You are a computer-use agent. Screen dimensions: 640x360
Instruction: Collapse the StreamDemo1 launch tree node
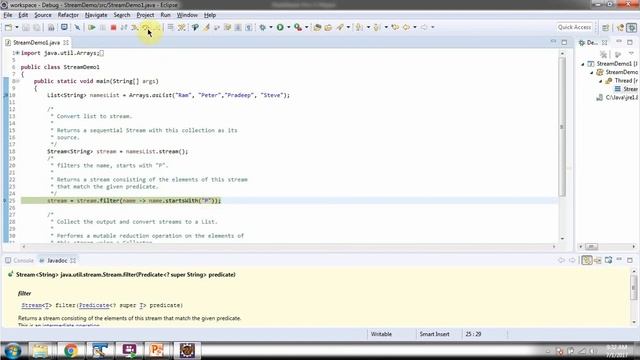(583, 64)
